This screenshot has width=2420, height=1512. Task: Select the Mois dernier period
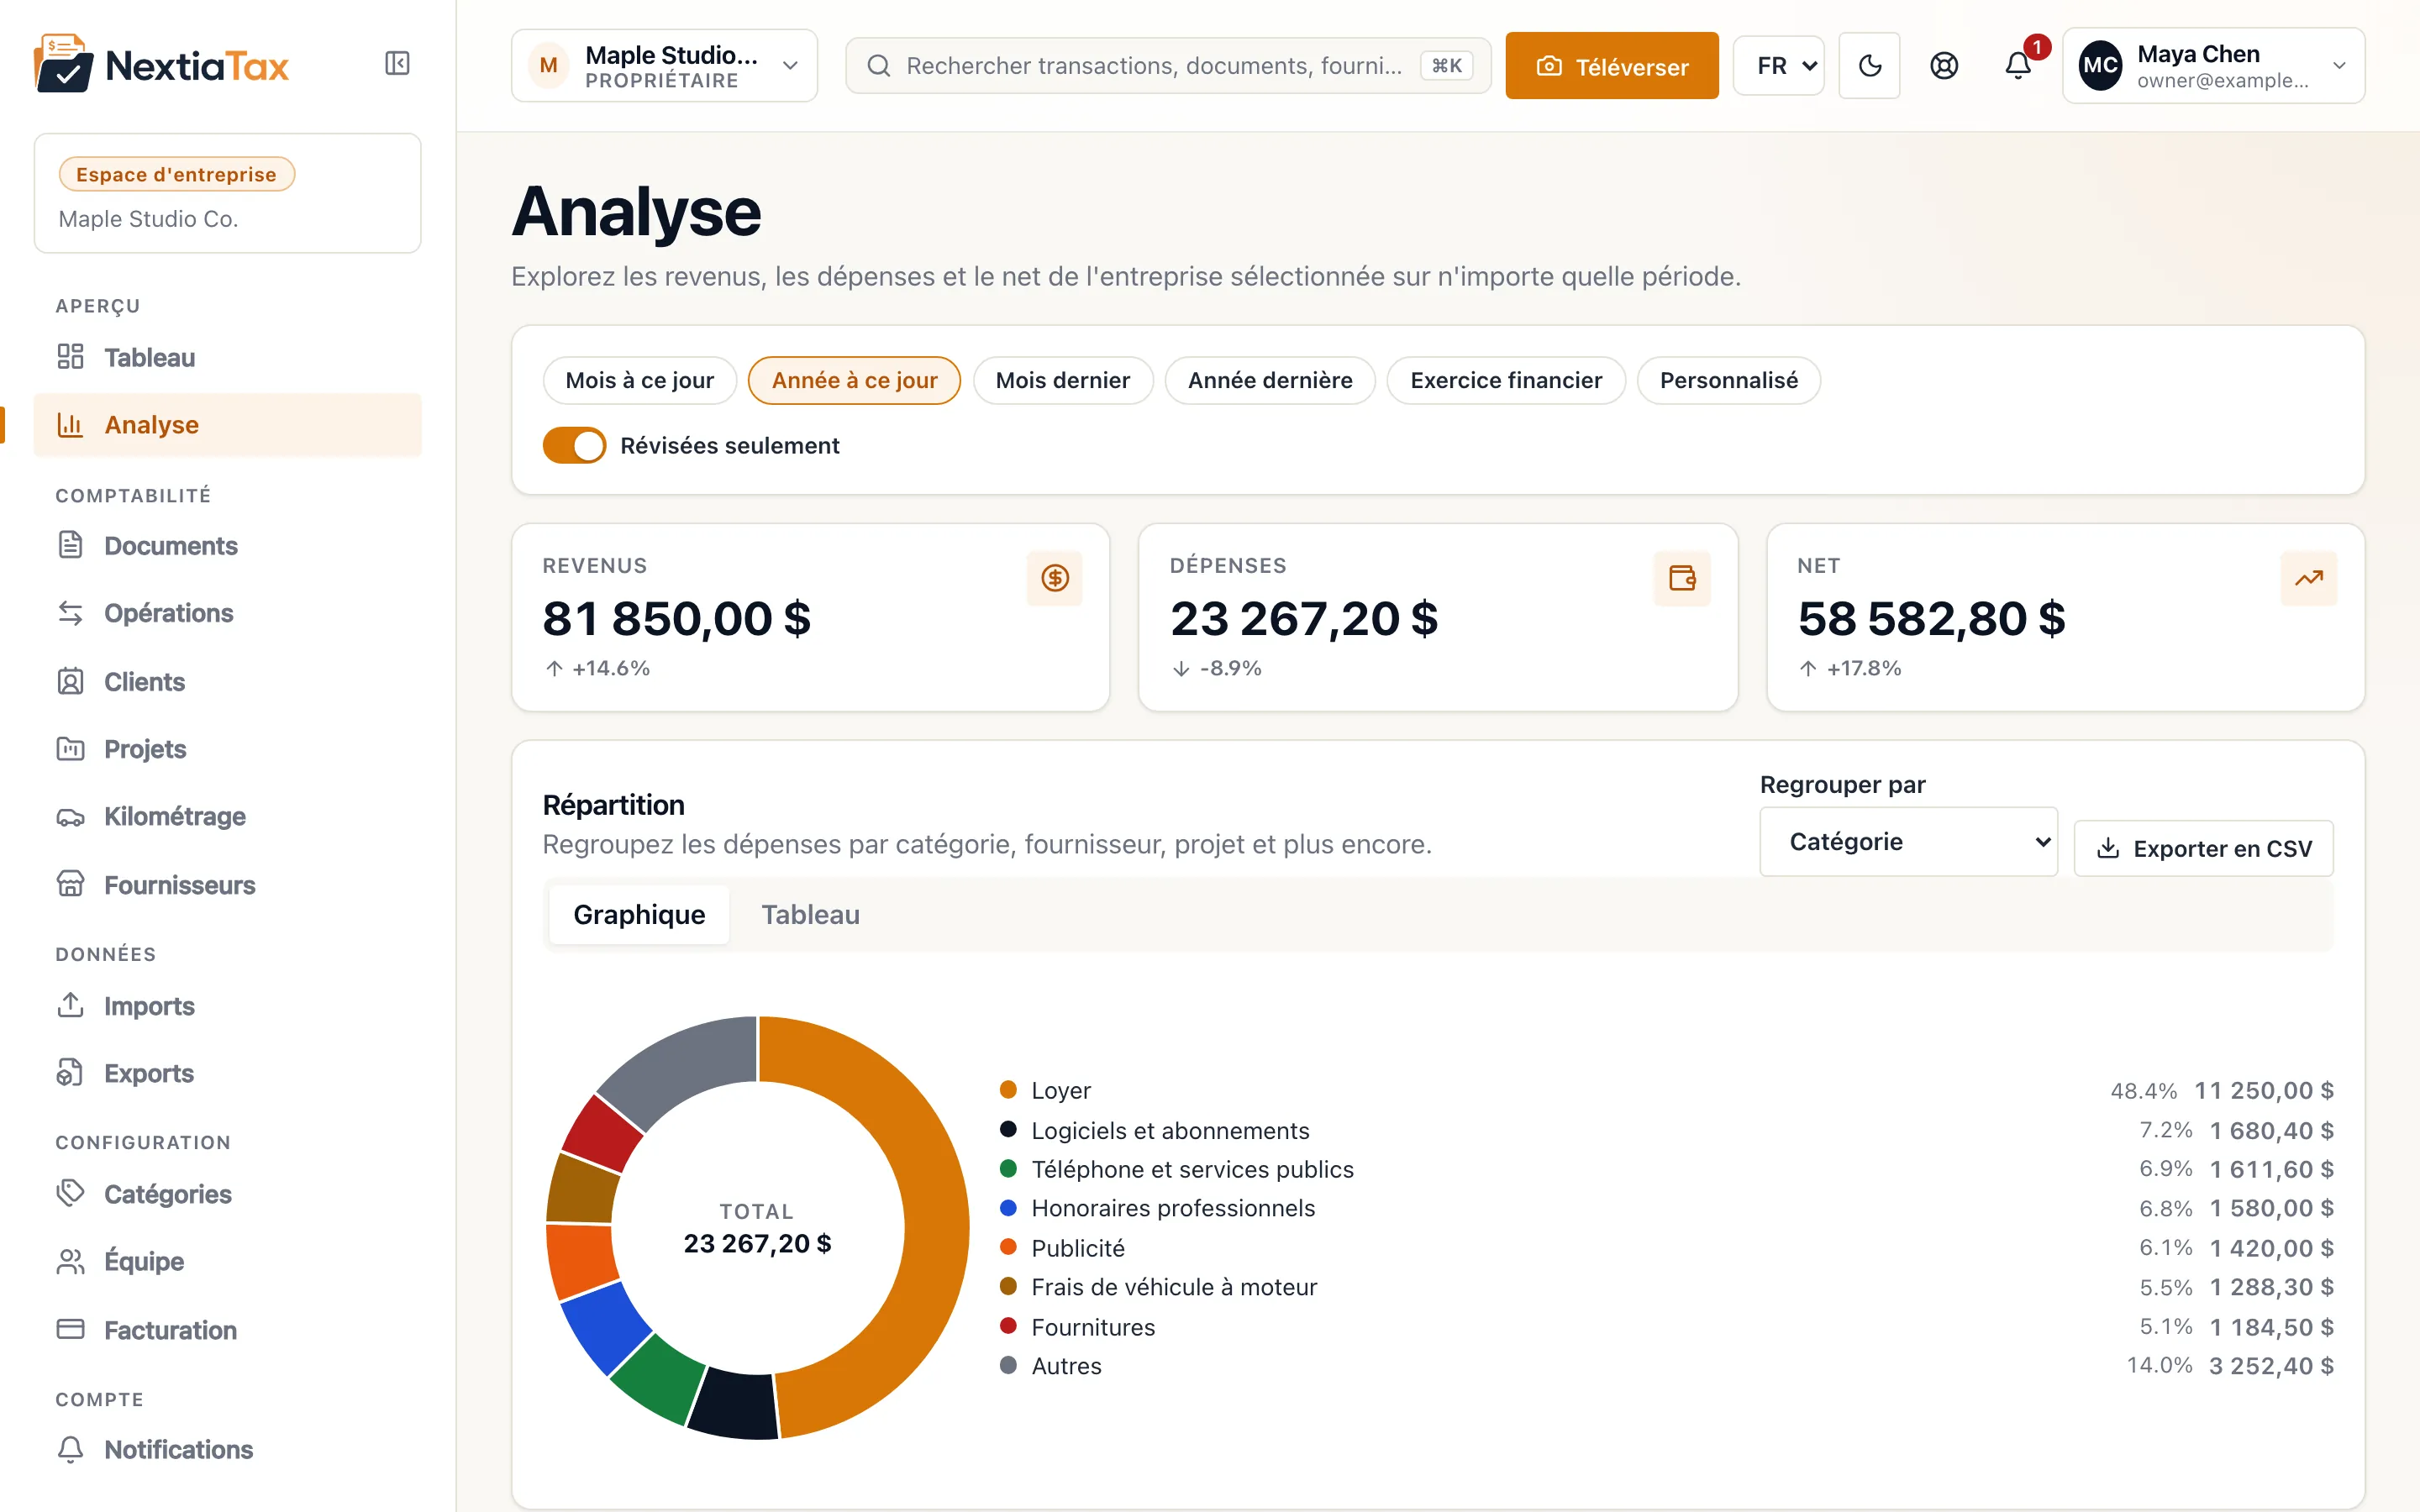(x=1063, y=380)
